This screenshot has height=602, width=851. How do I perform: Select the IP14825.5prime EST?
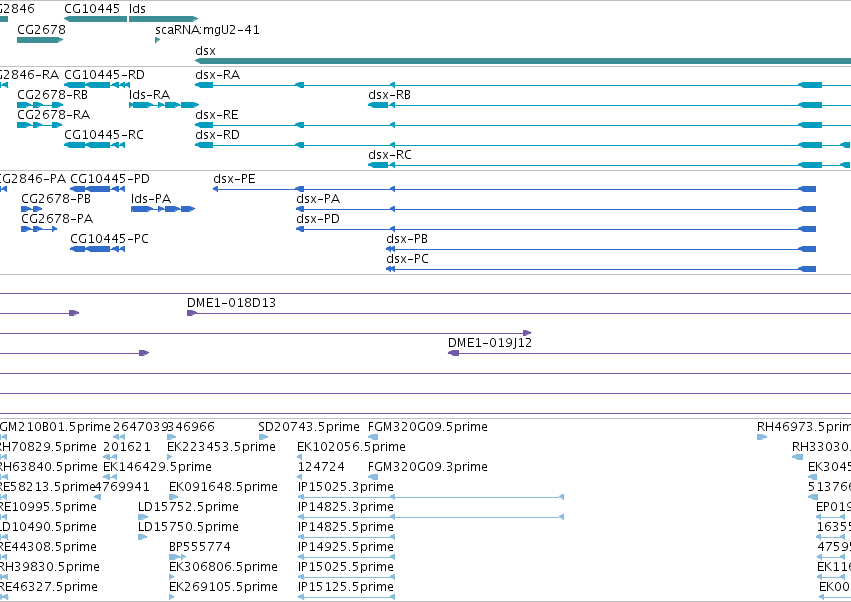click(x=346, y=537)
